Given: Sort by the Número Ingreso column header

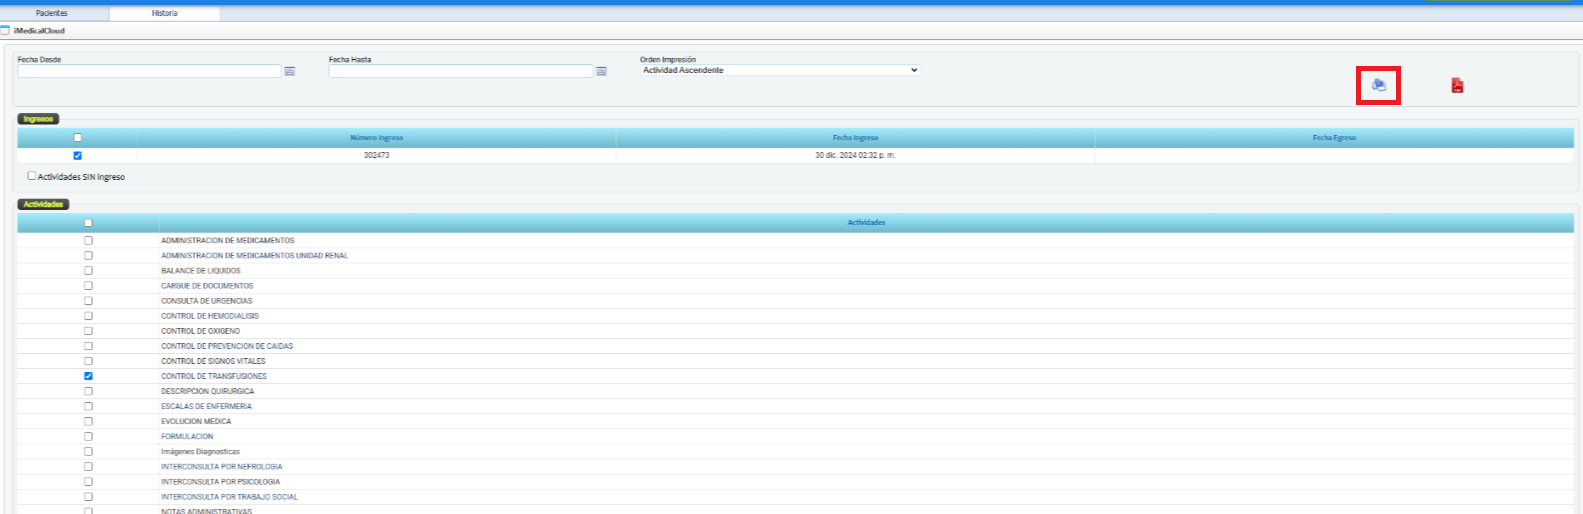Looking at the screenshot, I should [376, 138].
